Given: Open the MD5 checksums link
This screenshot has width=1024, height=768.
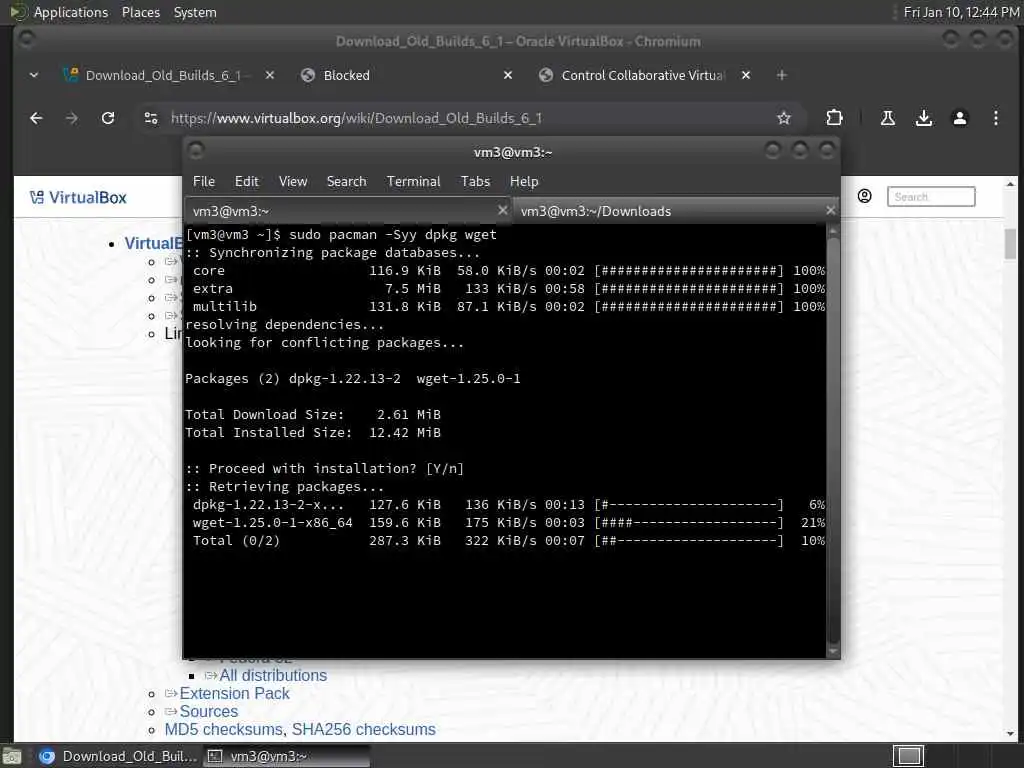Looking at the screenshot, I should 223,729.
